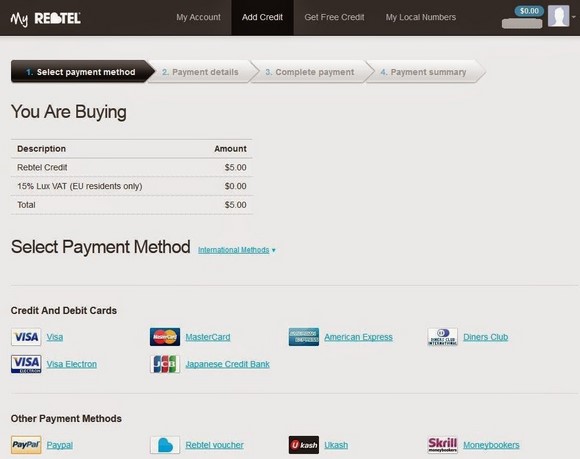
Task: Click the American Express logo icon
Action: click(304, 337)
